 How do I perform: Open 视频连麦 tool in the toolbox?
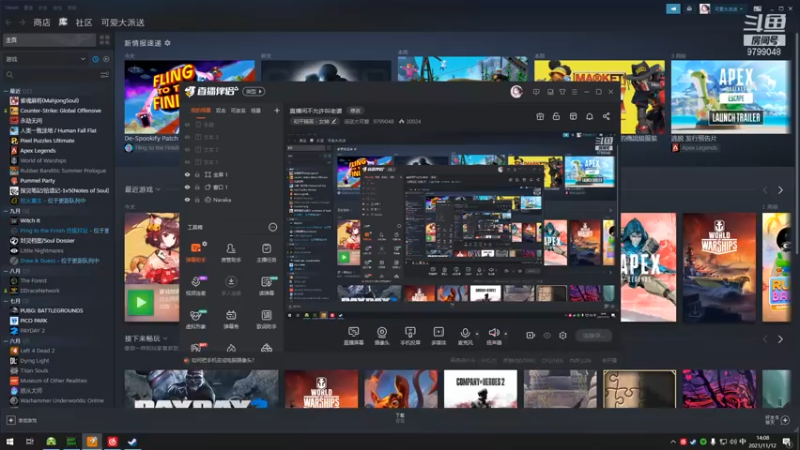click(195, 285)
